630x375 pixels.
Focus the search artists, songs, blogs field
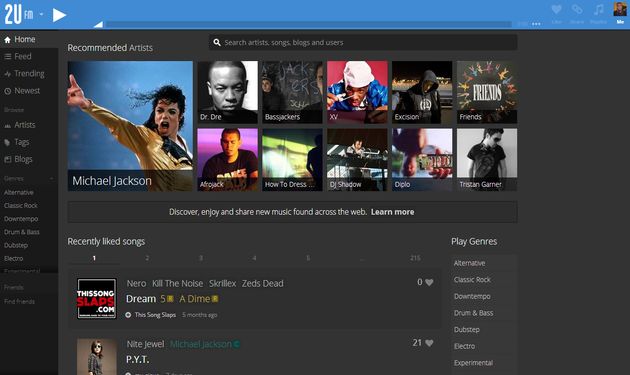click(x=363, y=42)
